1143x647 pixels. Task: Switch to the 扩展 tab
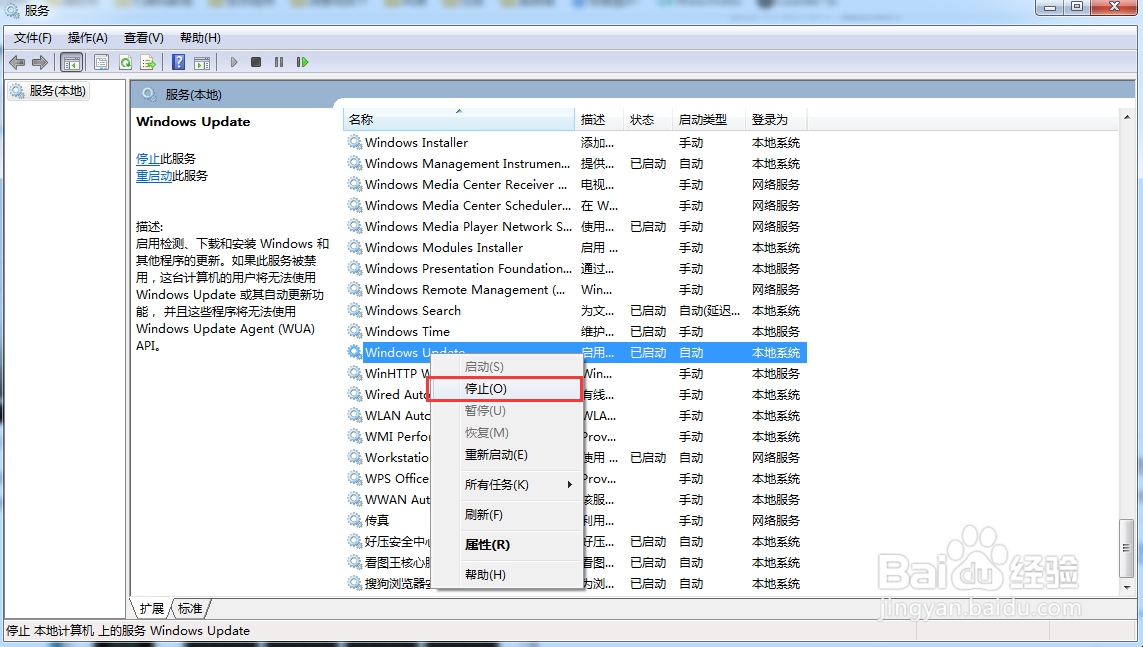pos(152,608)
